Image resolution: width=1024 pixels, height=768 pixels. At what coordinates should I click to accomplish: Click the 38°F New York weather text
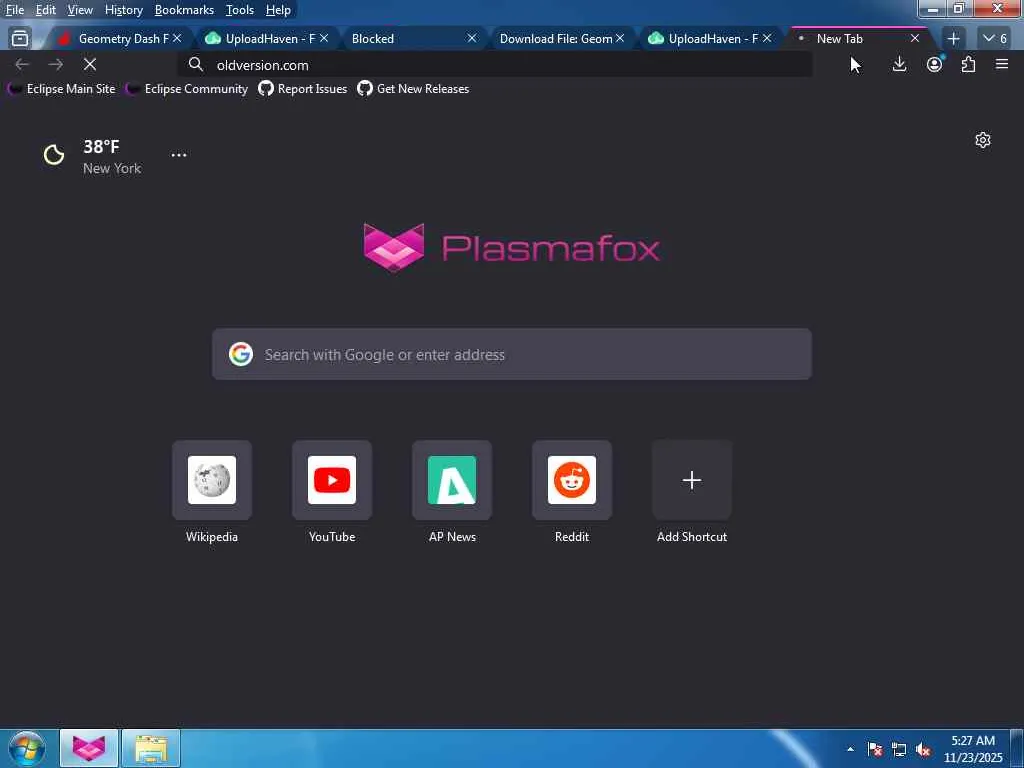[x=112, y=157]
